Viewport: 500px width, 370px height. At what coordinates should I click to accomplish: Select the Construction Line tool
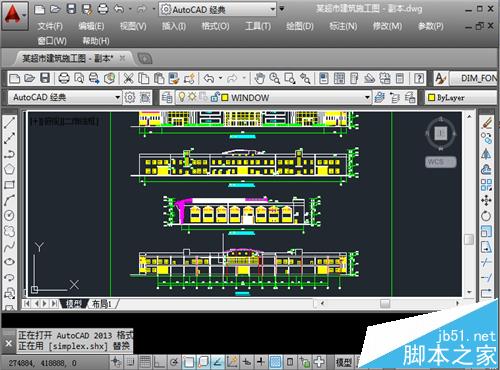click(9, 138)
